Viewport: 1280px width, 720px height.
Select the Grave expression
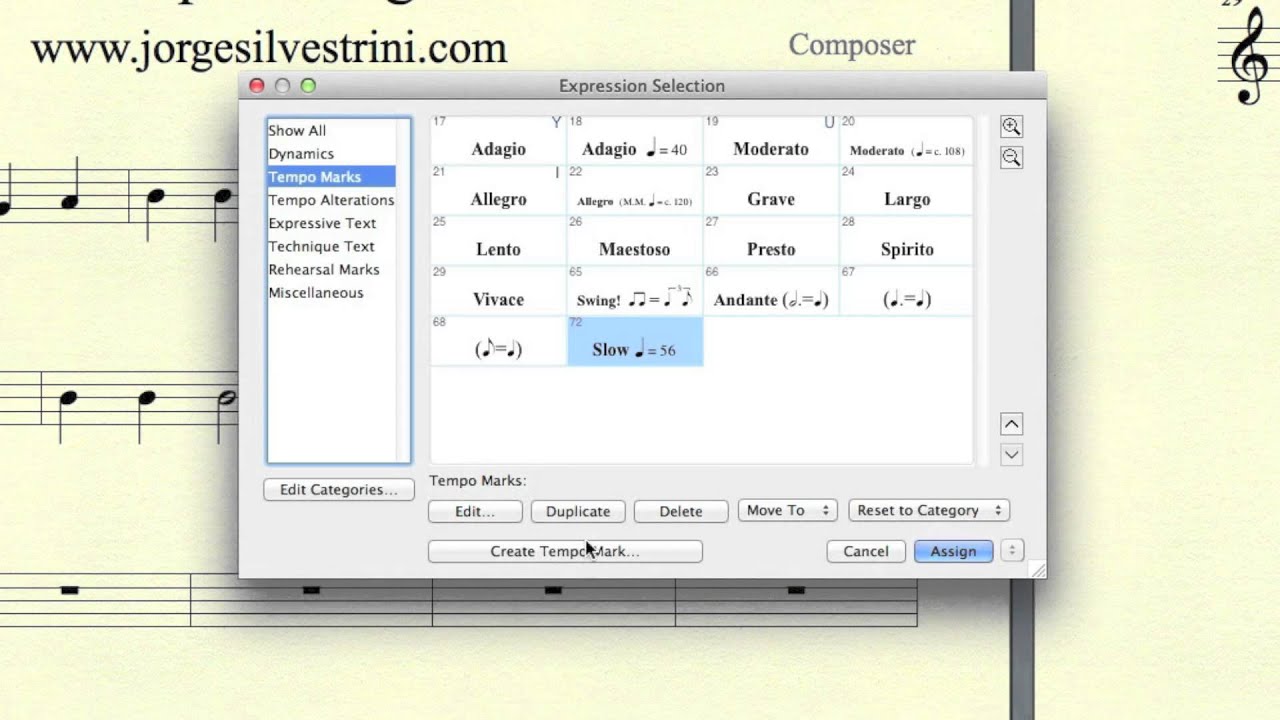point(771,190)
